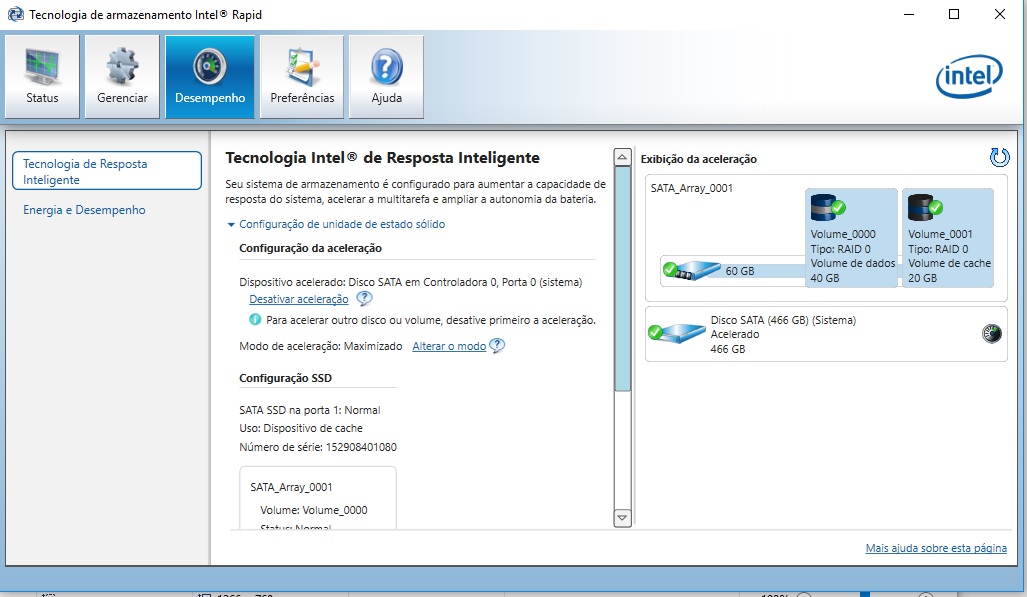
Task: Select the Volume_0001 cache volume icon
Action: [x=925, y=207]
